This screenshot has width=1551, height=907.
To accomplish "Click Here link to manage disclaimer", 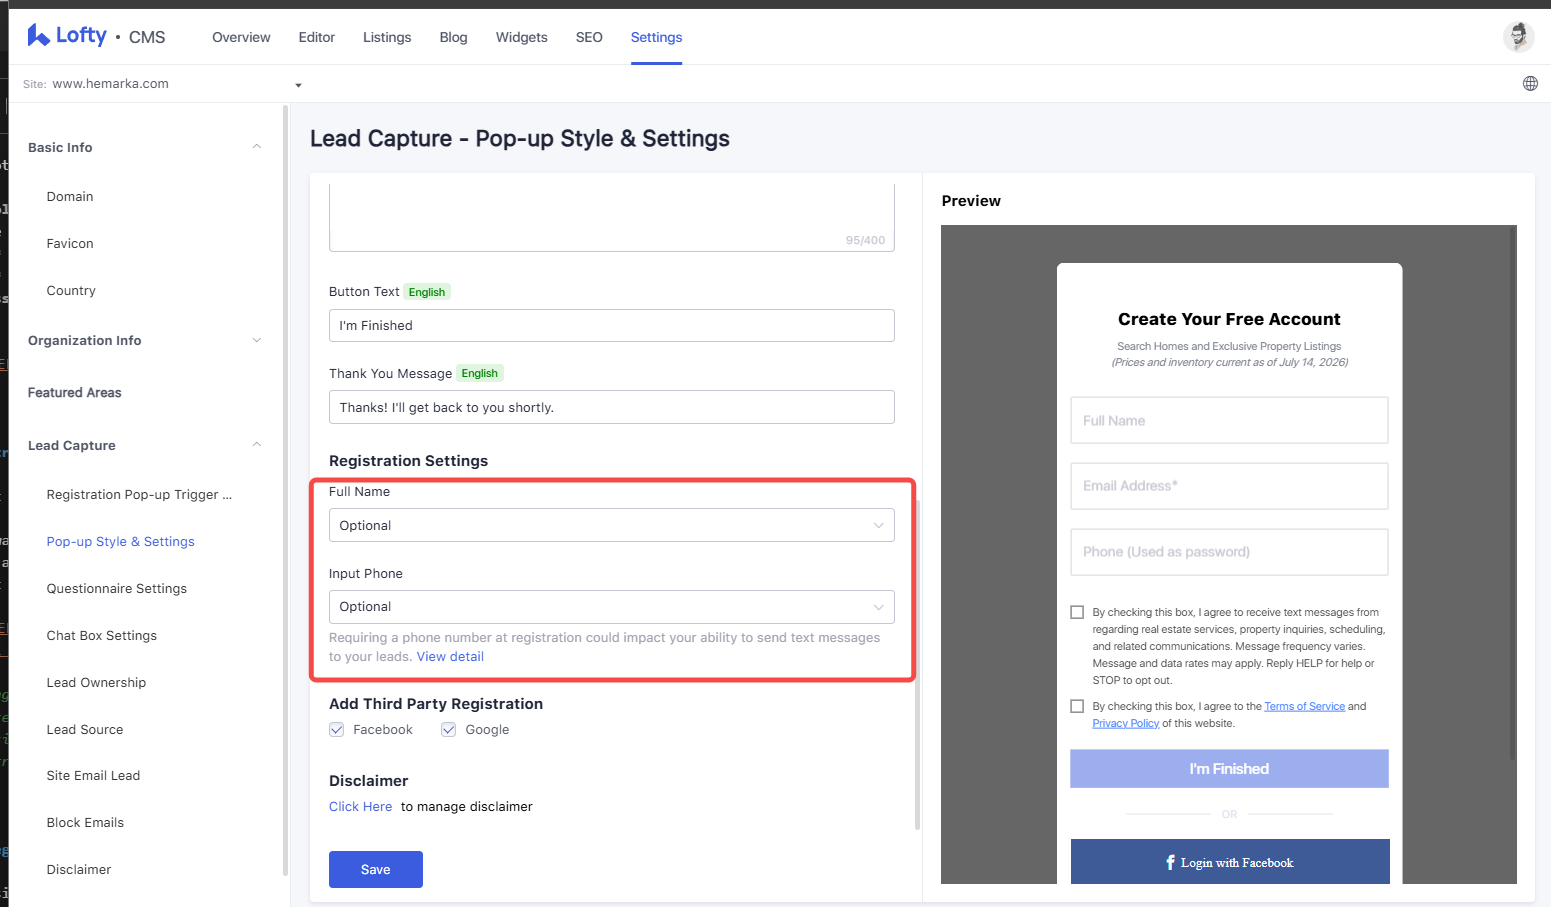I will click(360, 807).
